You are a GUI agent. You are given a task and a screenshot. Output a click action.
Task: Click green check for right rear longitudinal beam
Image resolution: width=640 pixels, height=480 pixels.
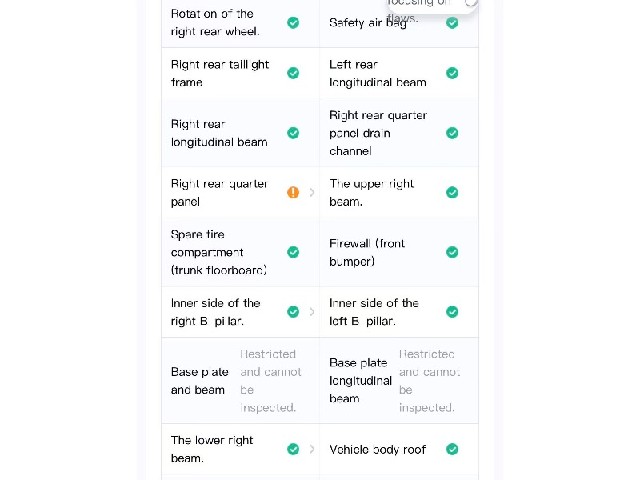point(293,133)
